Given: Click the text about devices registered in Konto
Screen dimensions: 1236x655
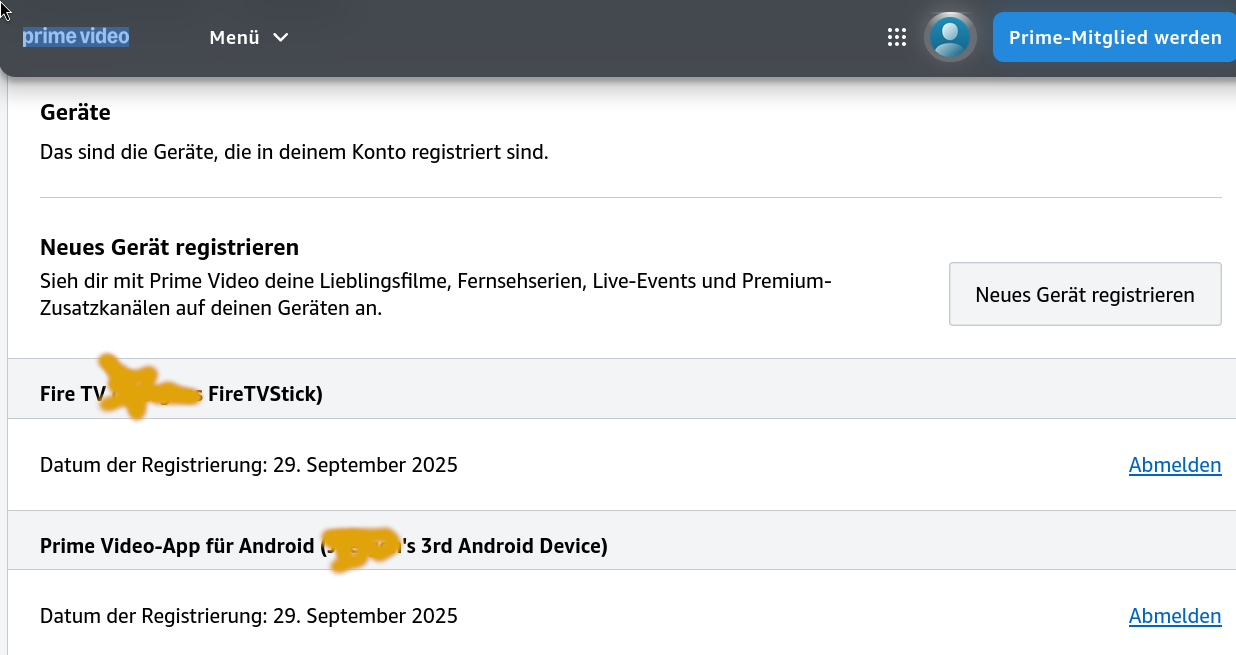Looking at the screenshot, I should coord(293,153).
